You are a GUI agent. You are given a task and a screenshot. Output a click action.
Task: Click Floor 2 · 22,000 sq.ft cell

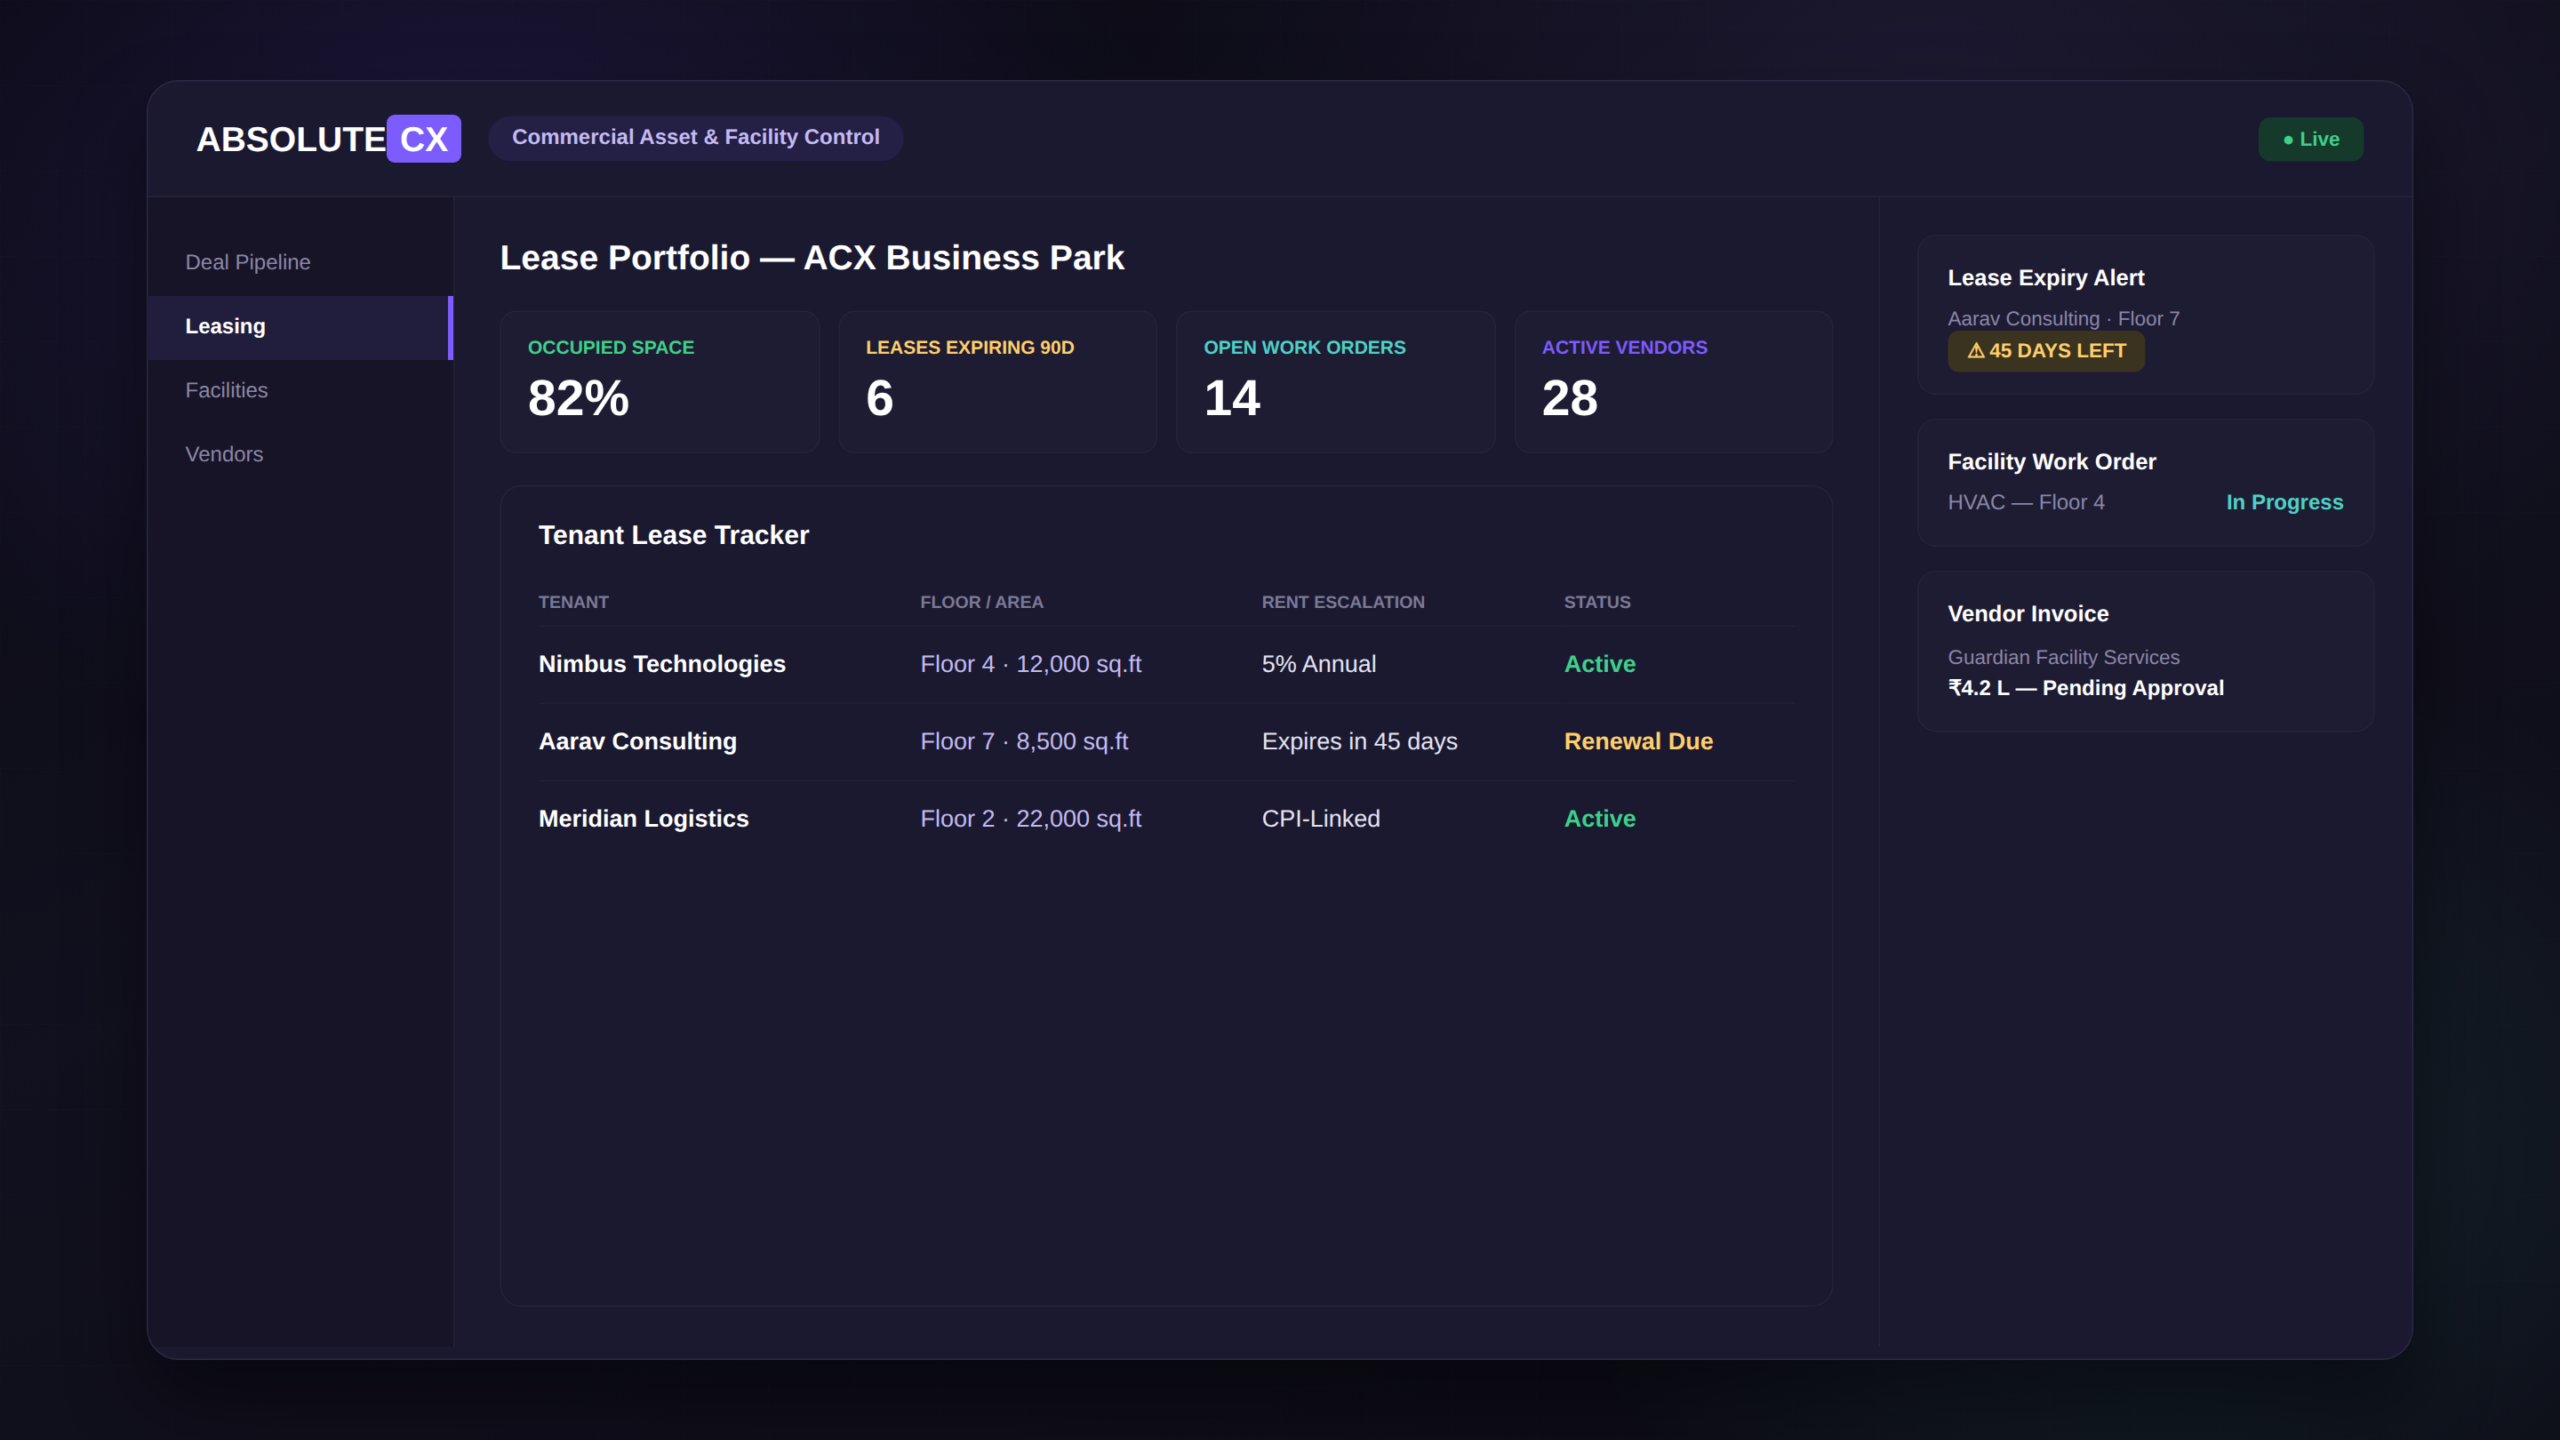[x=1031, y=818]
